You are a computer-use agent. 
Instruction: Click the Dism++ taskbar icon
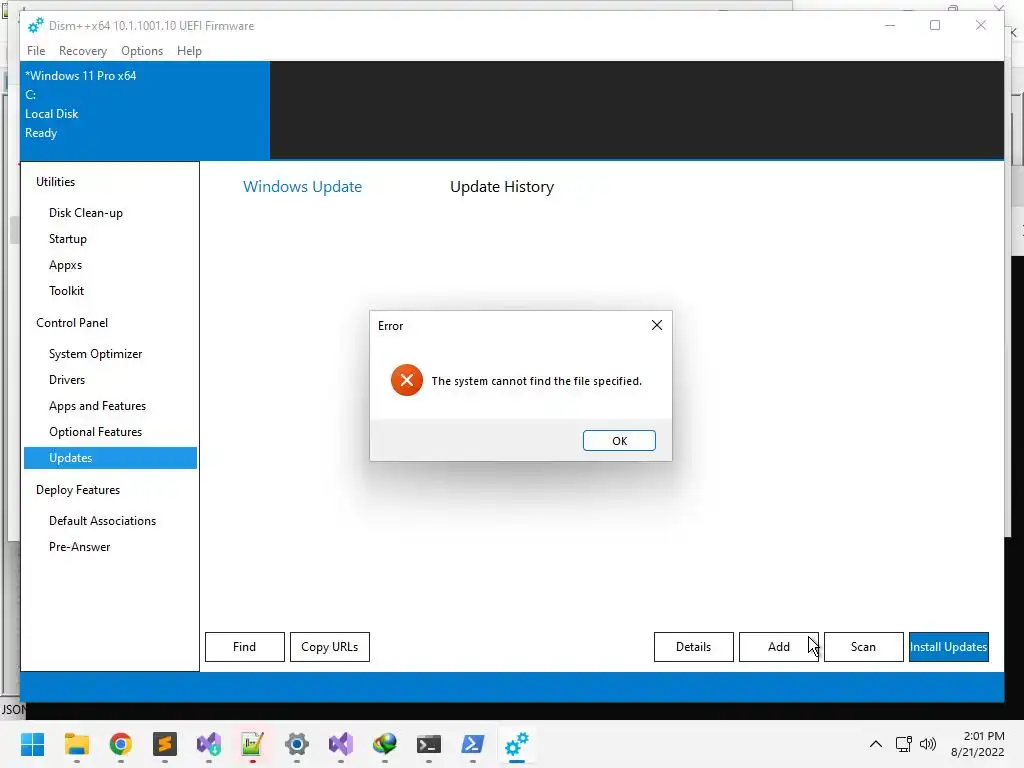[x=517, y=744]
